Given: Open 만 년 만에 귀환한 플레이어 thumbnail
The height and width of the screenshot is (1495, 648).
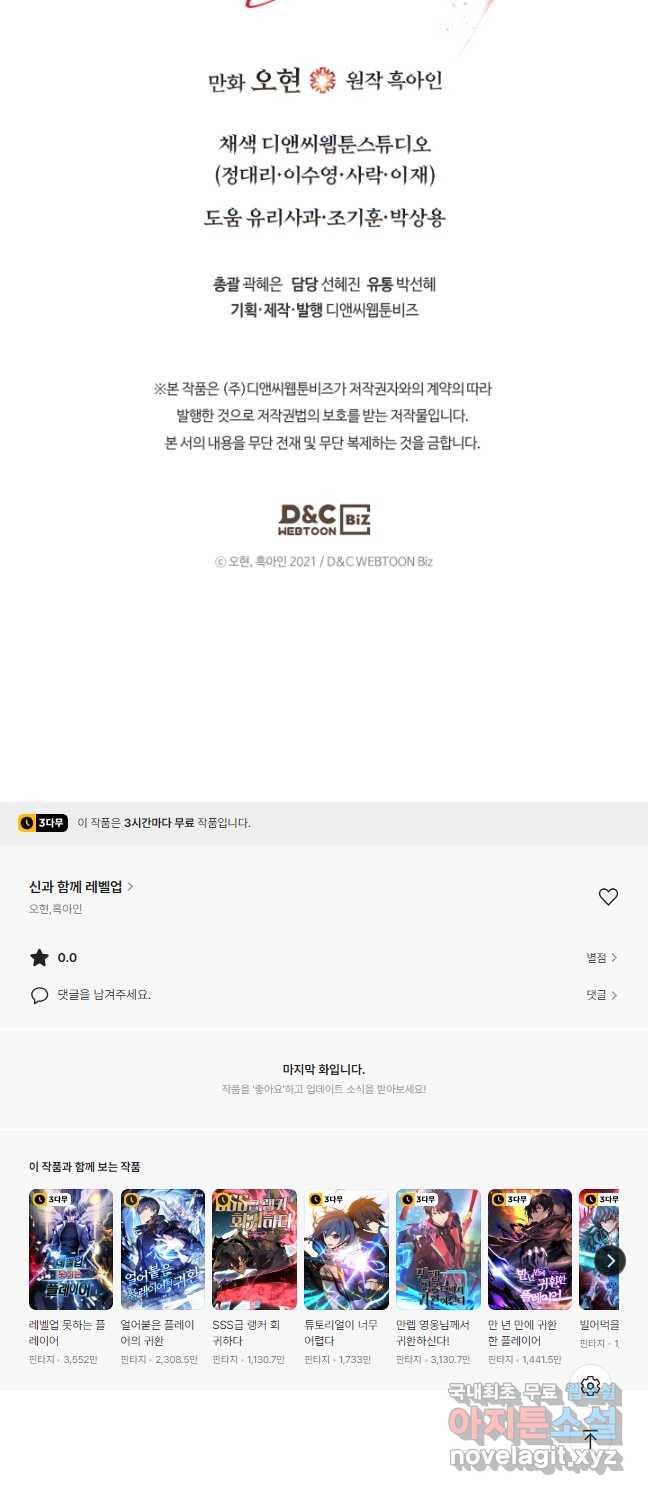Looking at the screenshot, I should click(x=530, y=1249).
